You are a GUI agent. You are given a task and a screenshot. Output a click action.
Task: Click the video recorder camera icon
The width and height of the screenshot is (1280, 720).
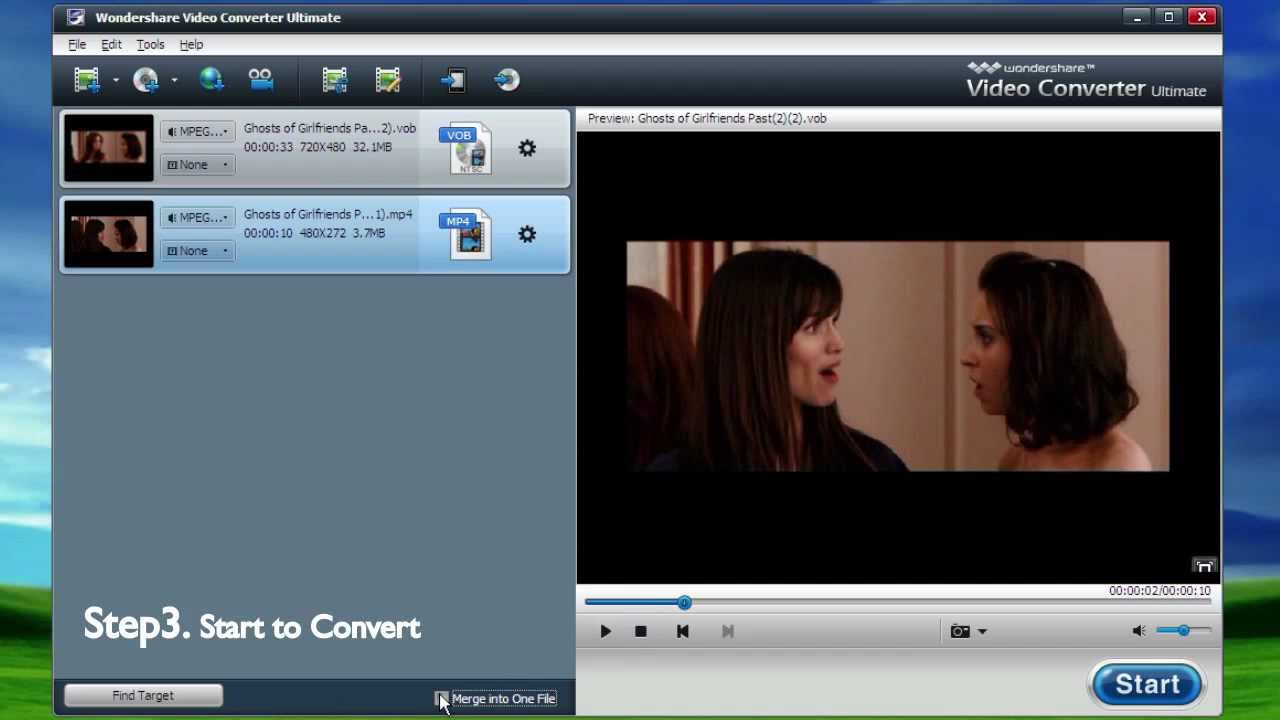coord(261,79)
